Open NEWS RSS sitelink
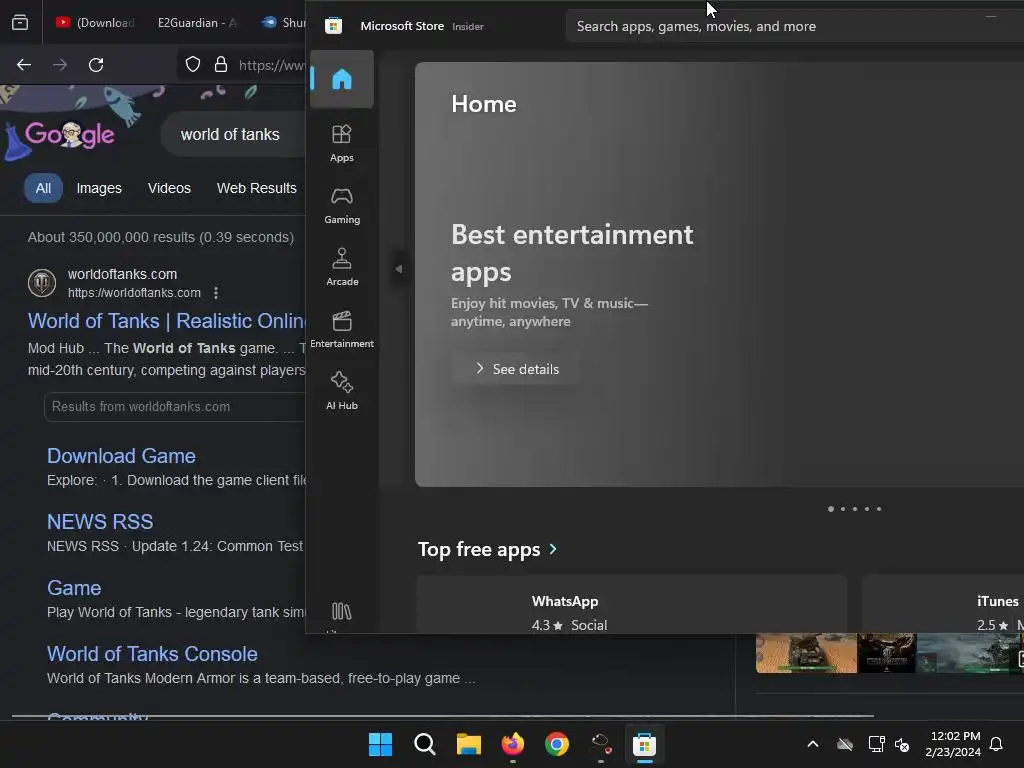 click(100, 522)
